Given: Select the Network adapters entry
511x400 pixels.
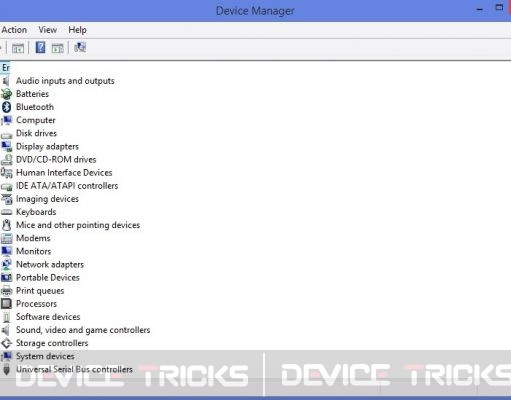Looking at the screenshot, I should 50,265.
